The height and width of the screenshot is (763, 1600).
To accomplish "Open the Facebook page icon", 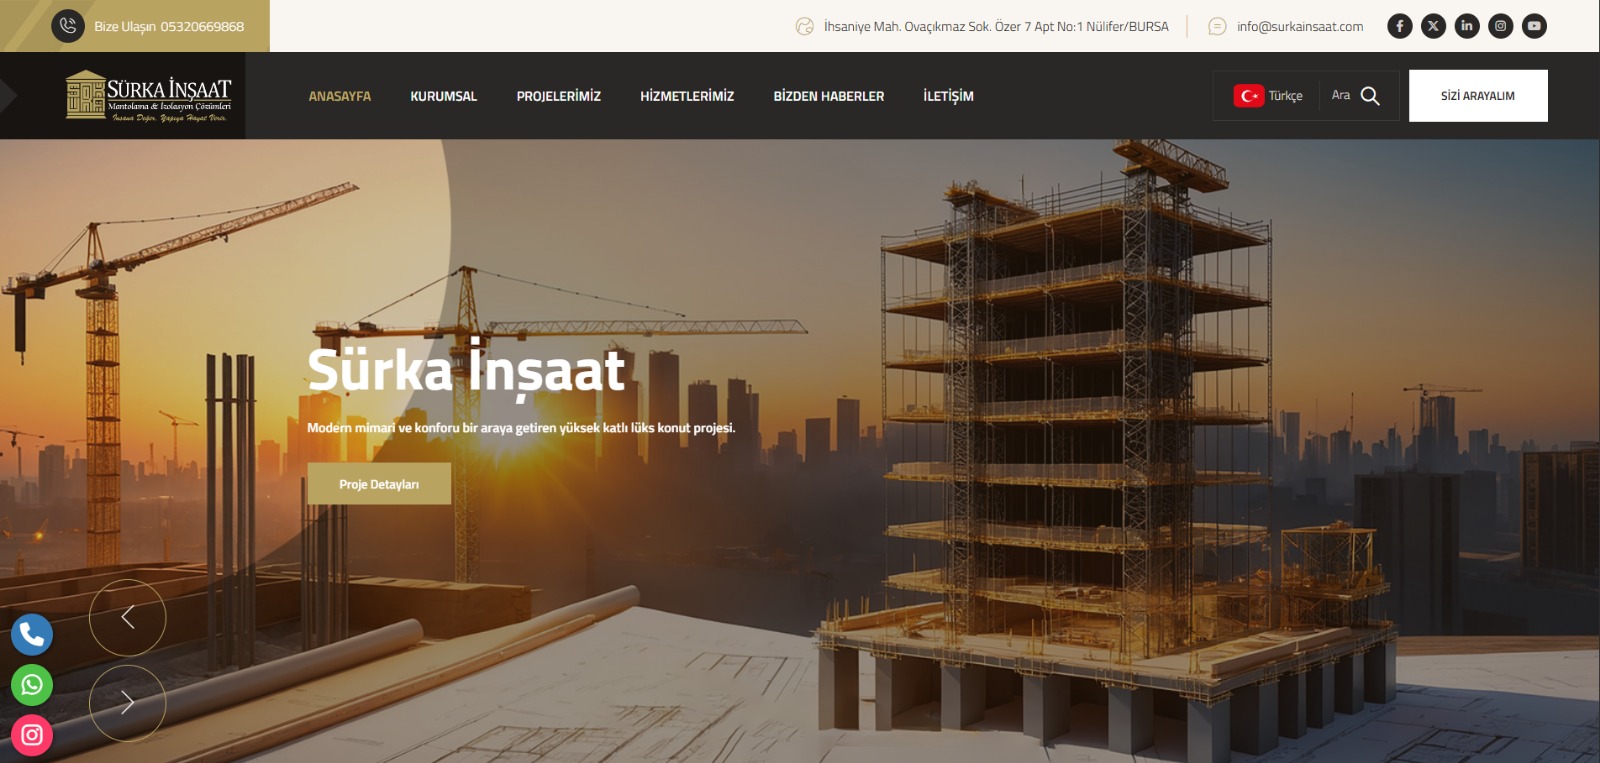I will pos(1400,26).
